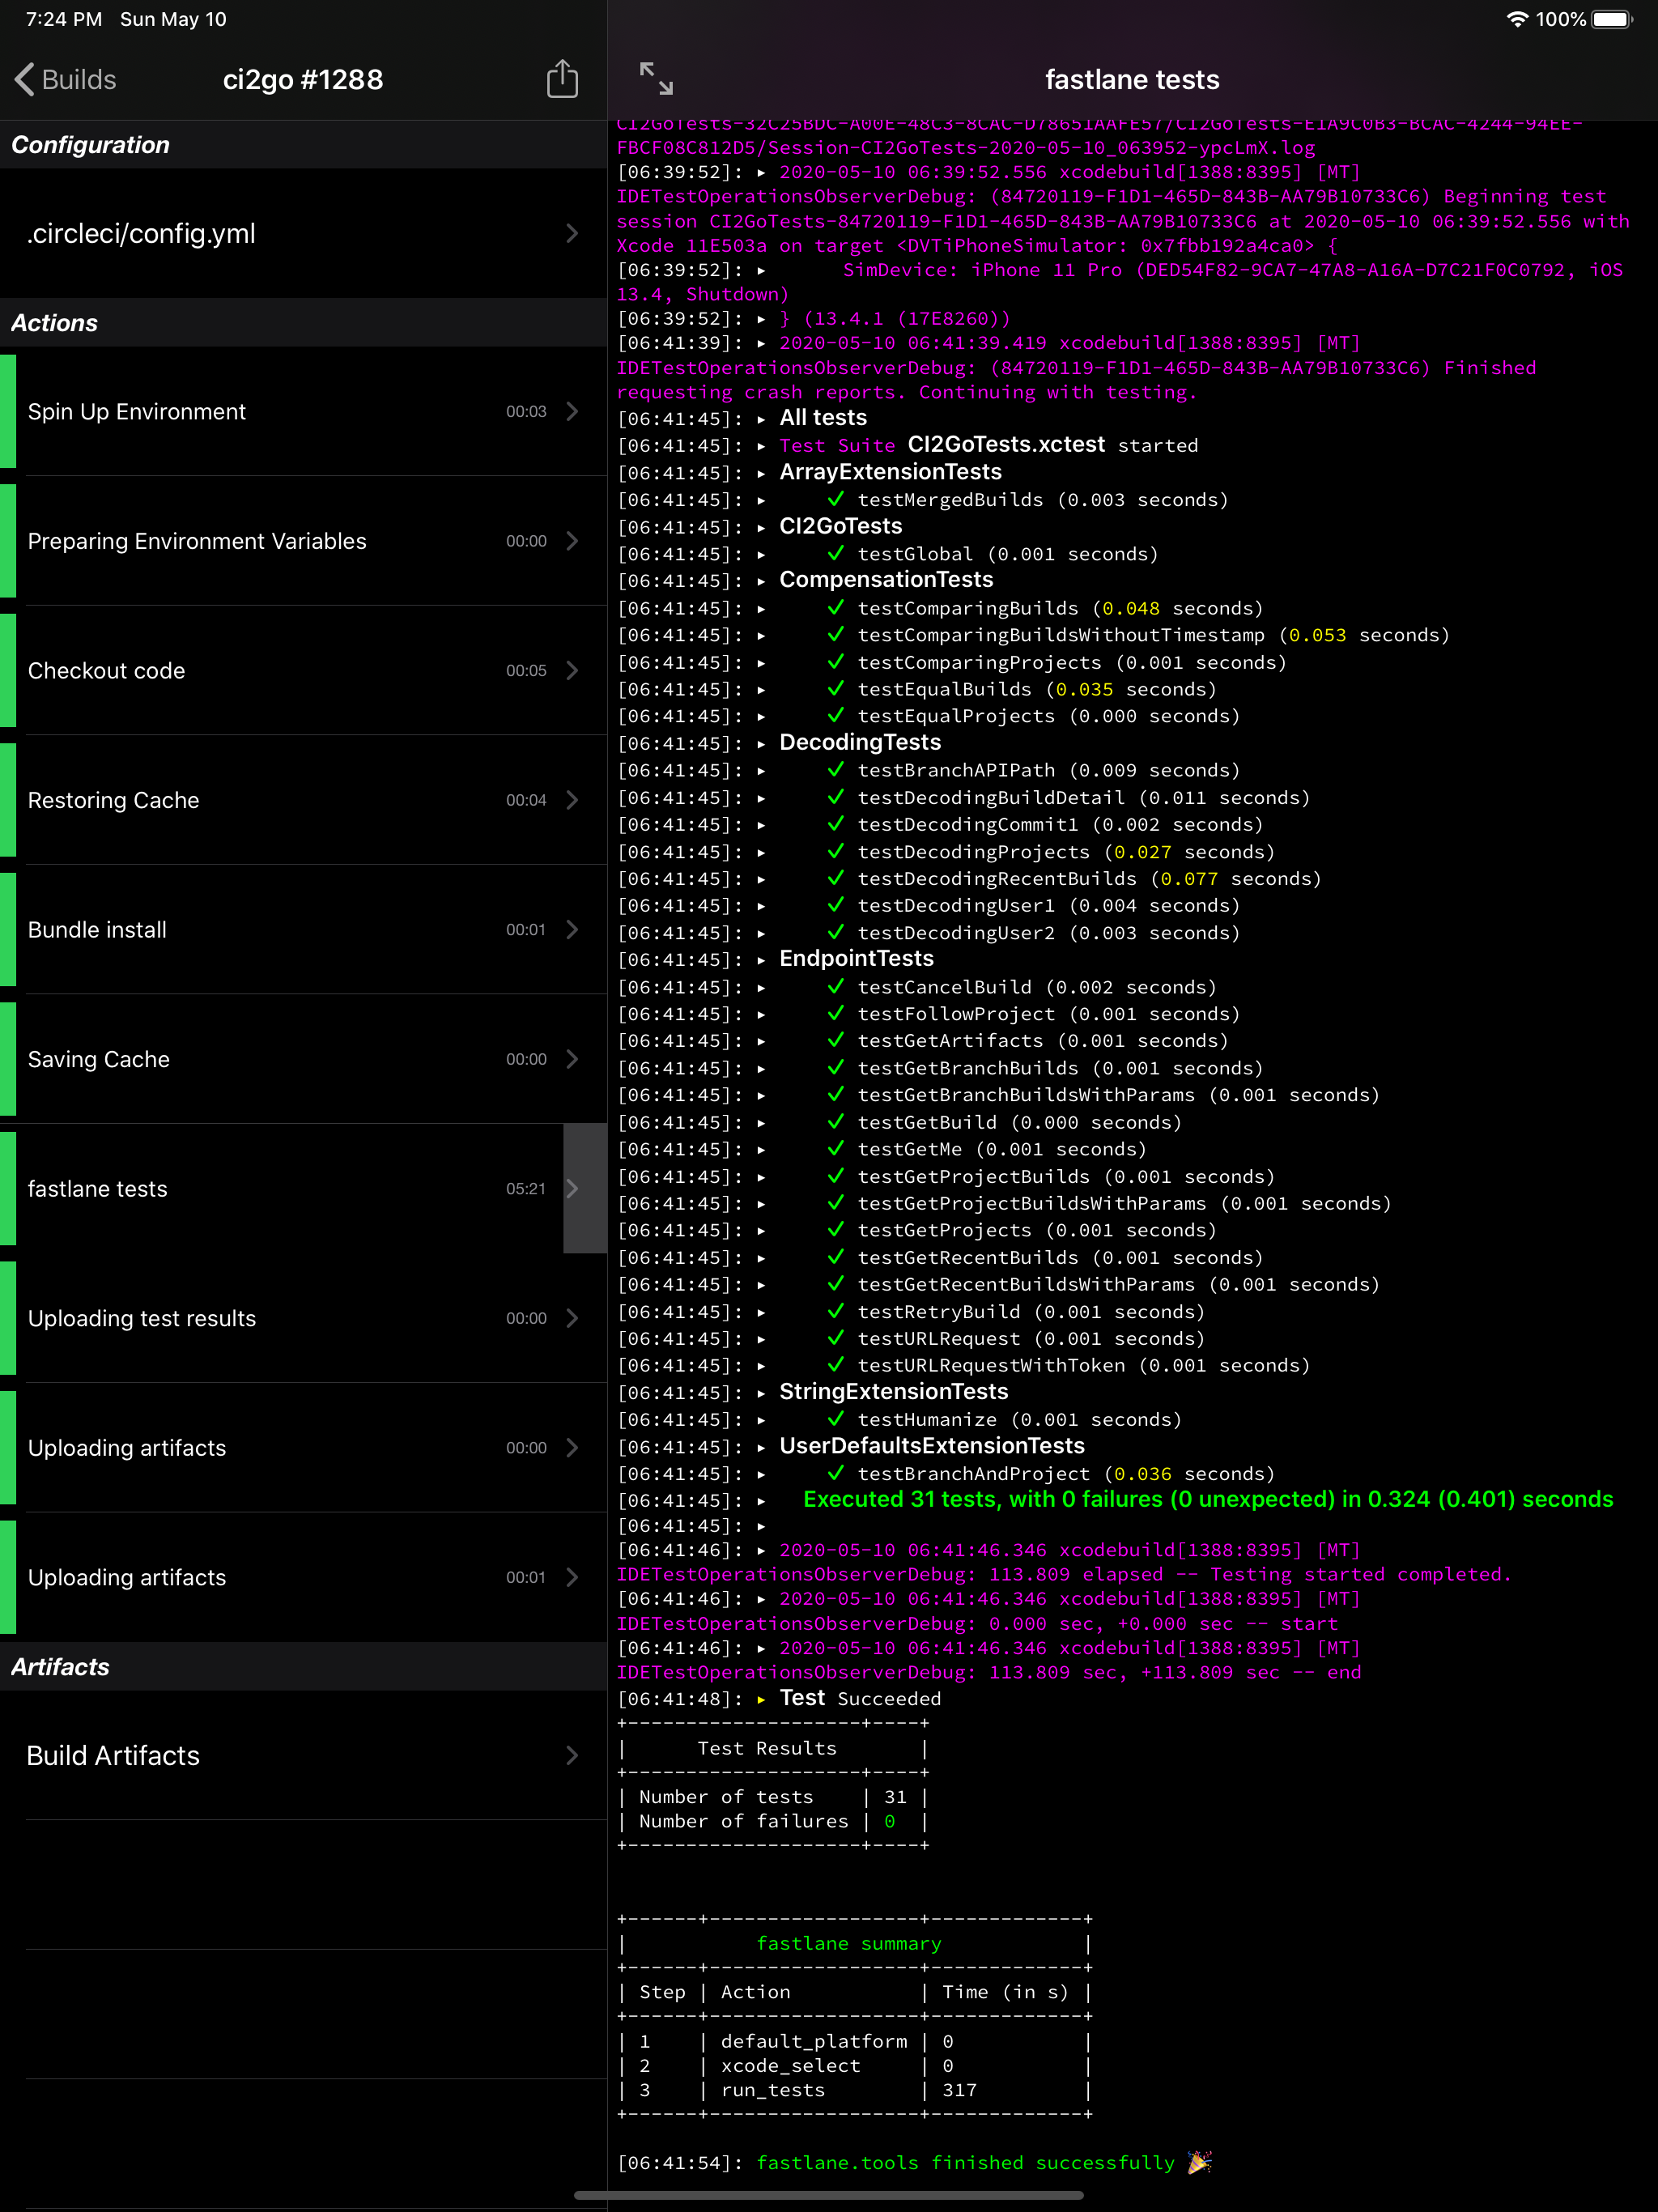Click testHumanize log entry

[x=1019, y=1420]
